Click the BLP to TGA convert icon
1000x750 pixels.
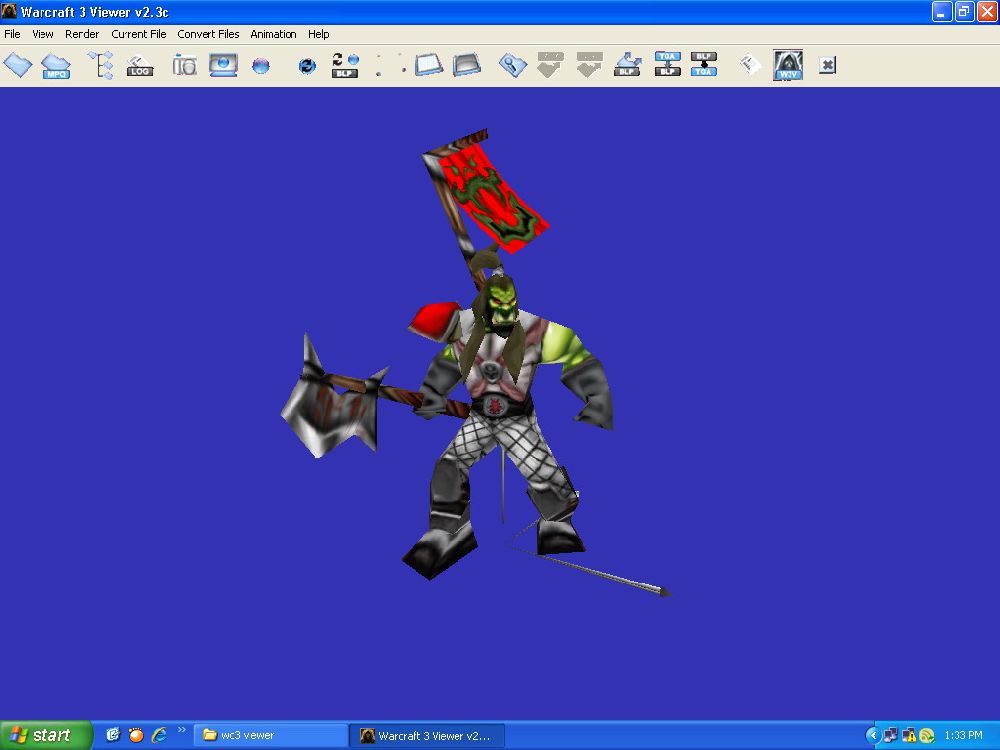point(703,64)
